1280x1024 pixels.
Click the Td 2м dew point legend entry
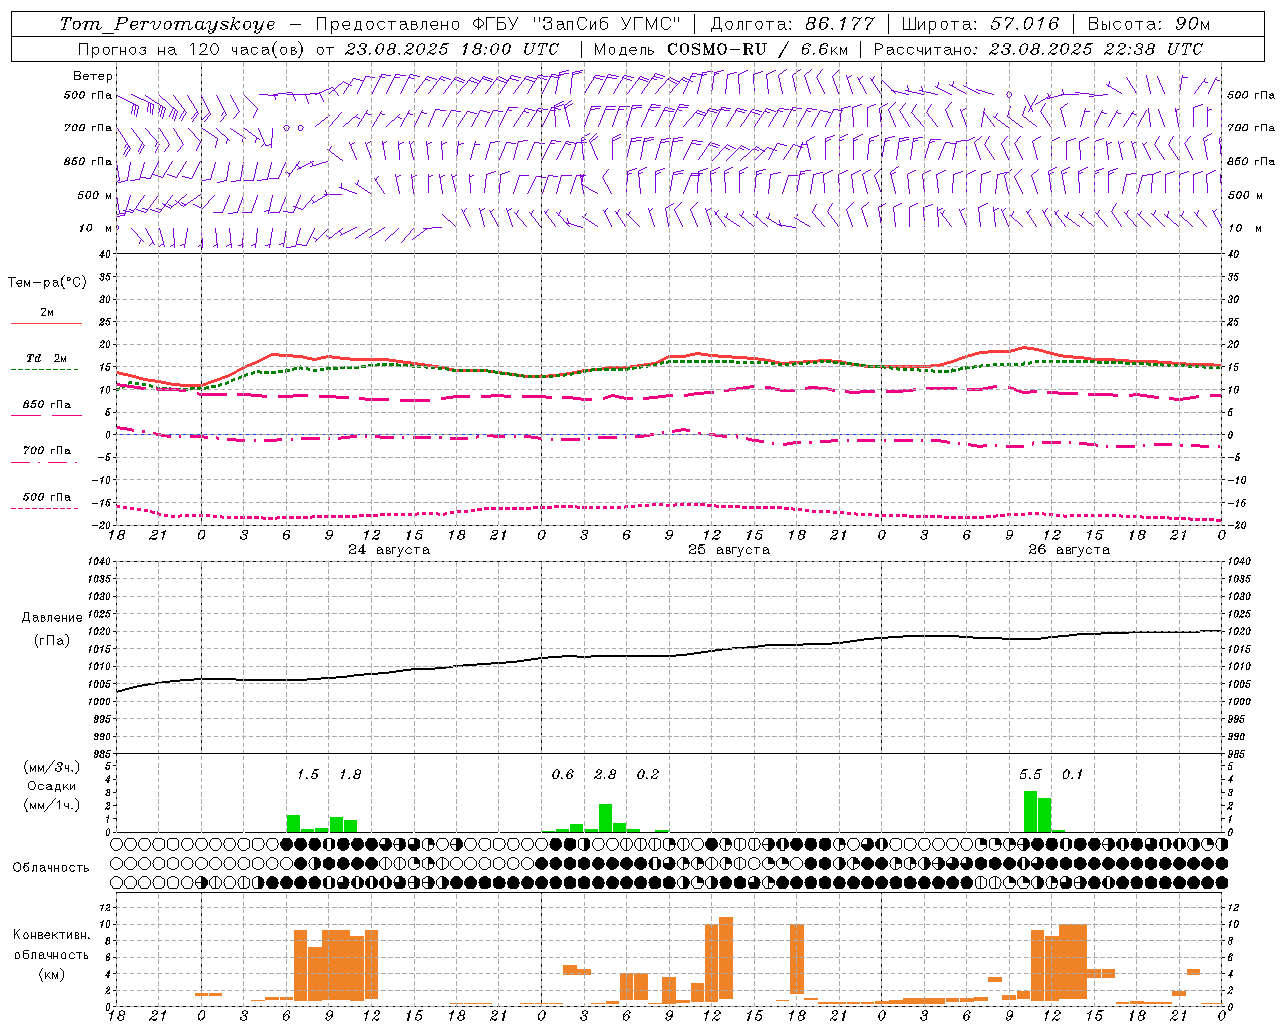point(46,358)
